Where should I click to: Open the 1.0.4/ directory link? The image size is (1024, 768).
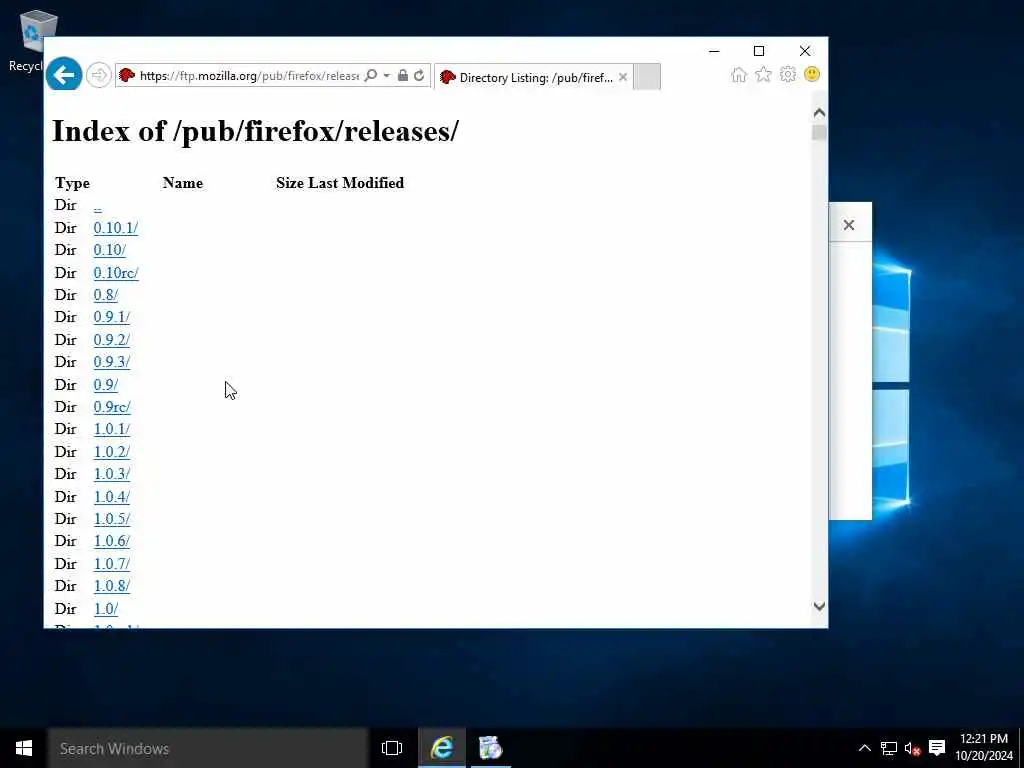[112, 497]
